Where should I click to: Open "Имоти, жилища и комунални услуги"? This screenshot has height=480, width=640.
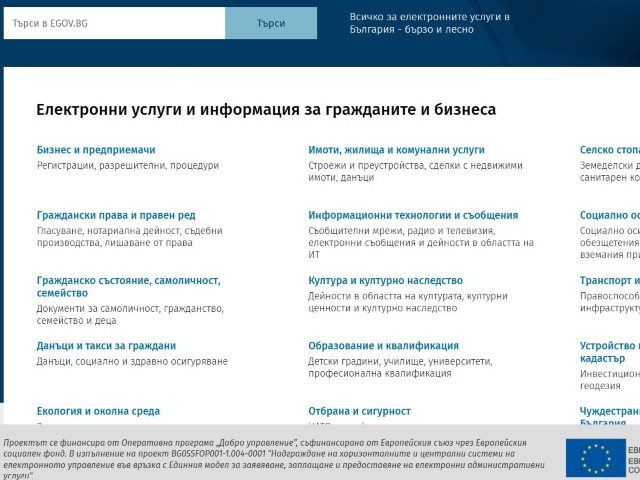[x=396, y=150]
